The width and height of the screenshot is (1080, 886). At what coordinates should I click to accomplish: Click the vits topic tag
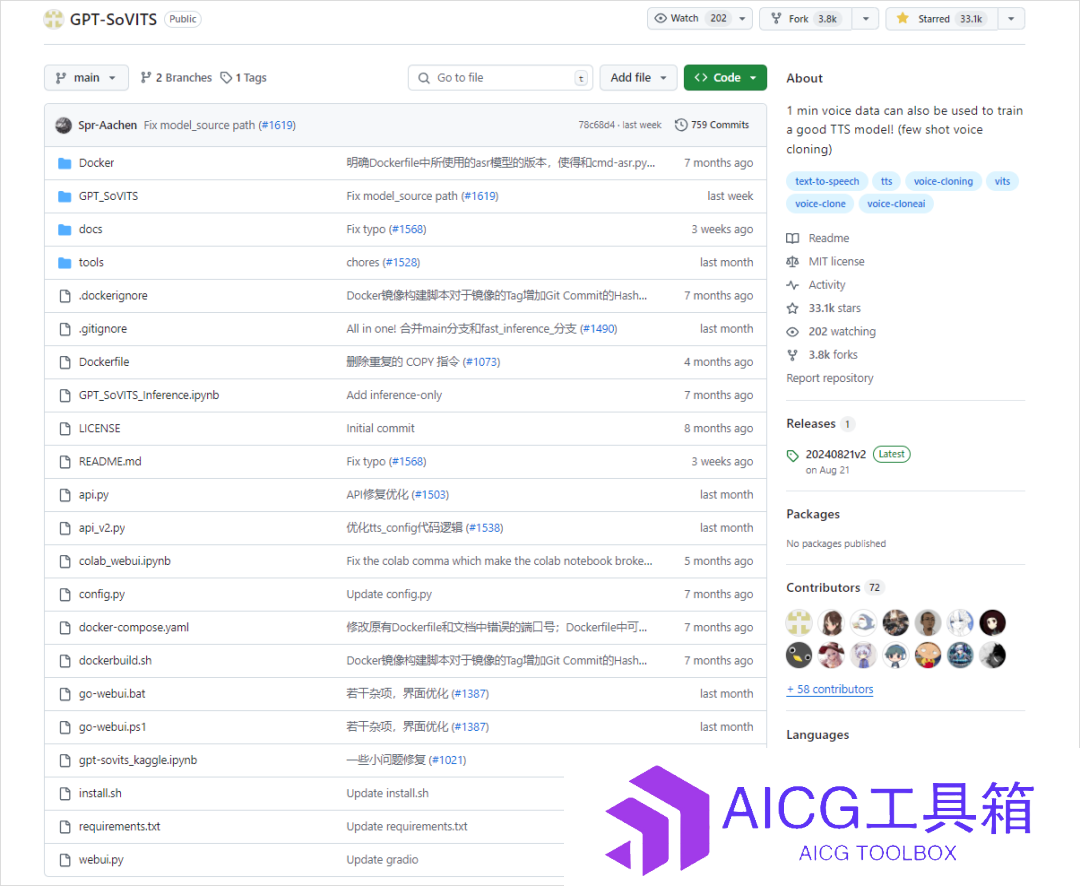[1002, 181]
